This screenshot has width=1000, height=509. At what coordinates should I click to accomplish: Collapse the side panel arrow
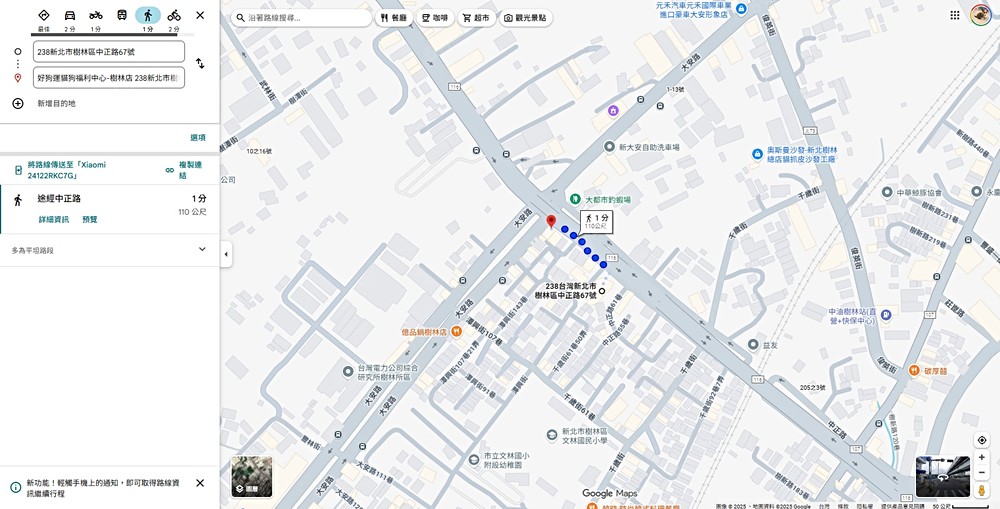click(225, 254)
